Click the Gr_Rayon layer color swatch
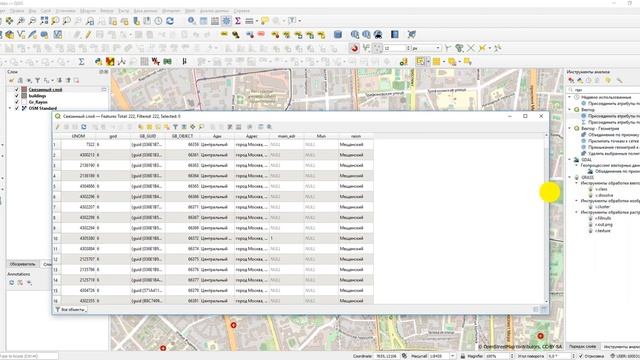 (24, 102)
